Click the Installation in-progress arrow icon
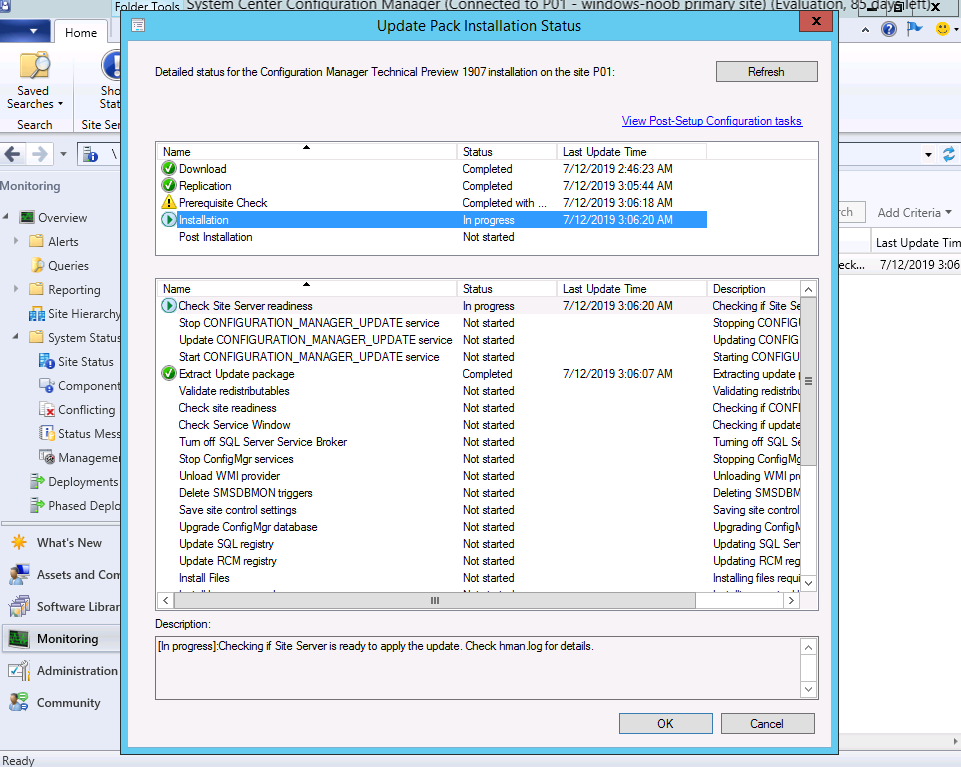 point(169,219)
